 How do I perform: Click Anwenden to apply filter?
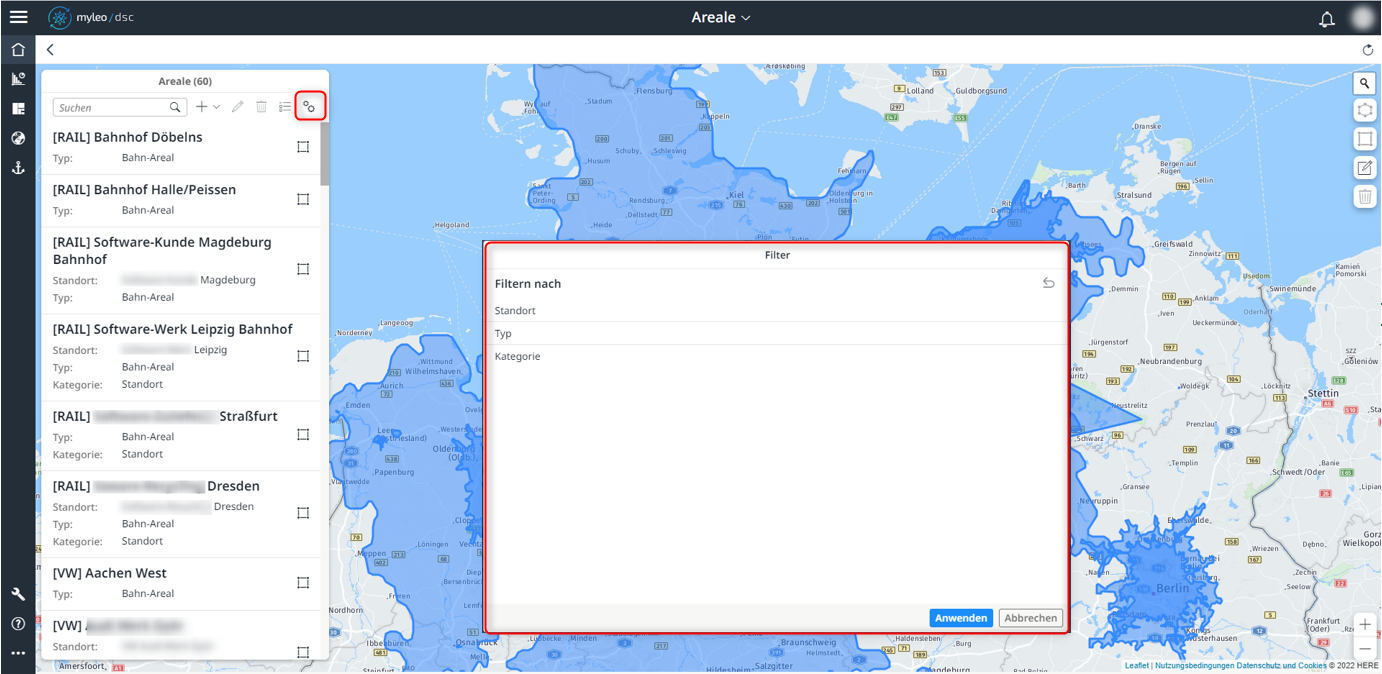(x=961, y=618)
